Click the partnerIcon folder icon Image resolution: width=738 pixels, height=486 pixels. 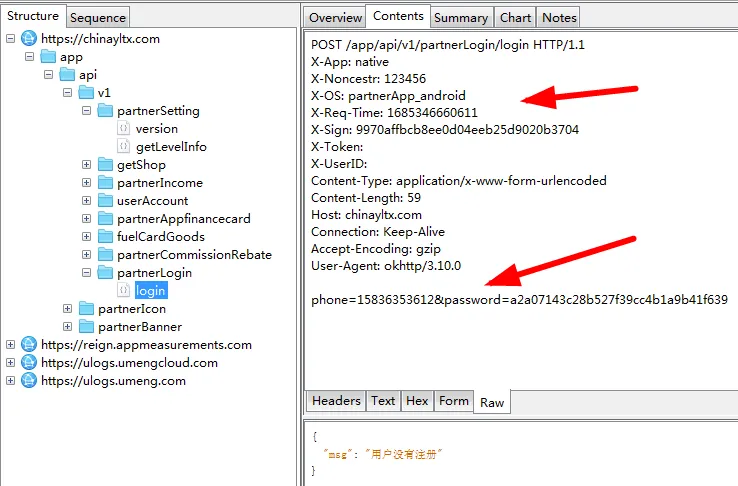[86, 309]
